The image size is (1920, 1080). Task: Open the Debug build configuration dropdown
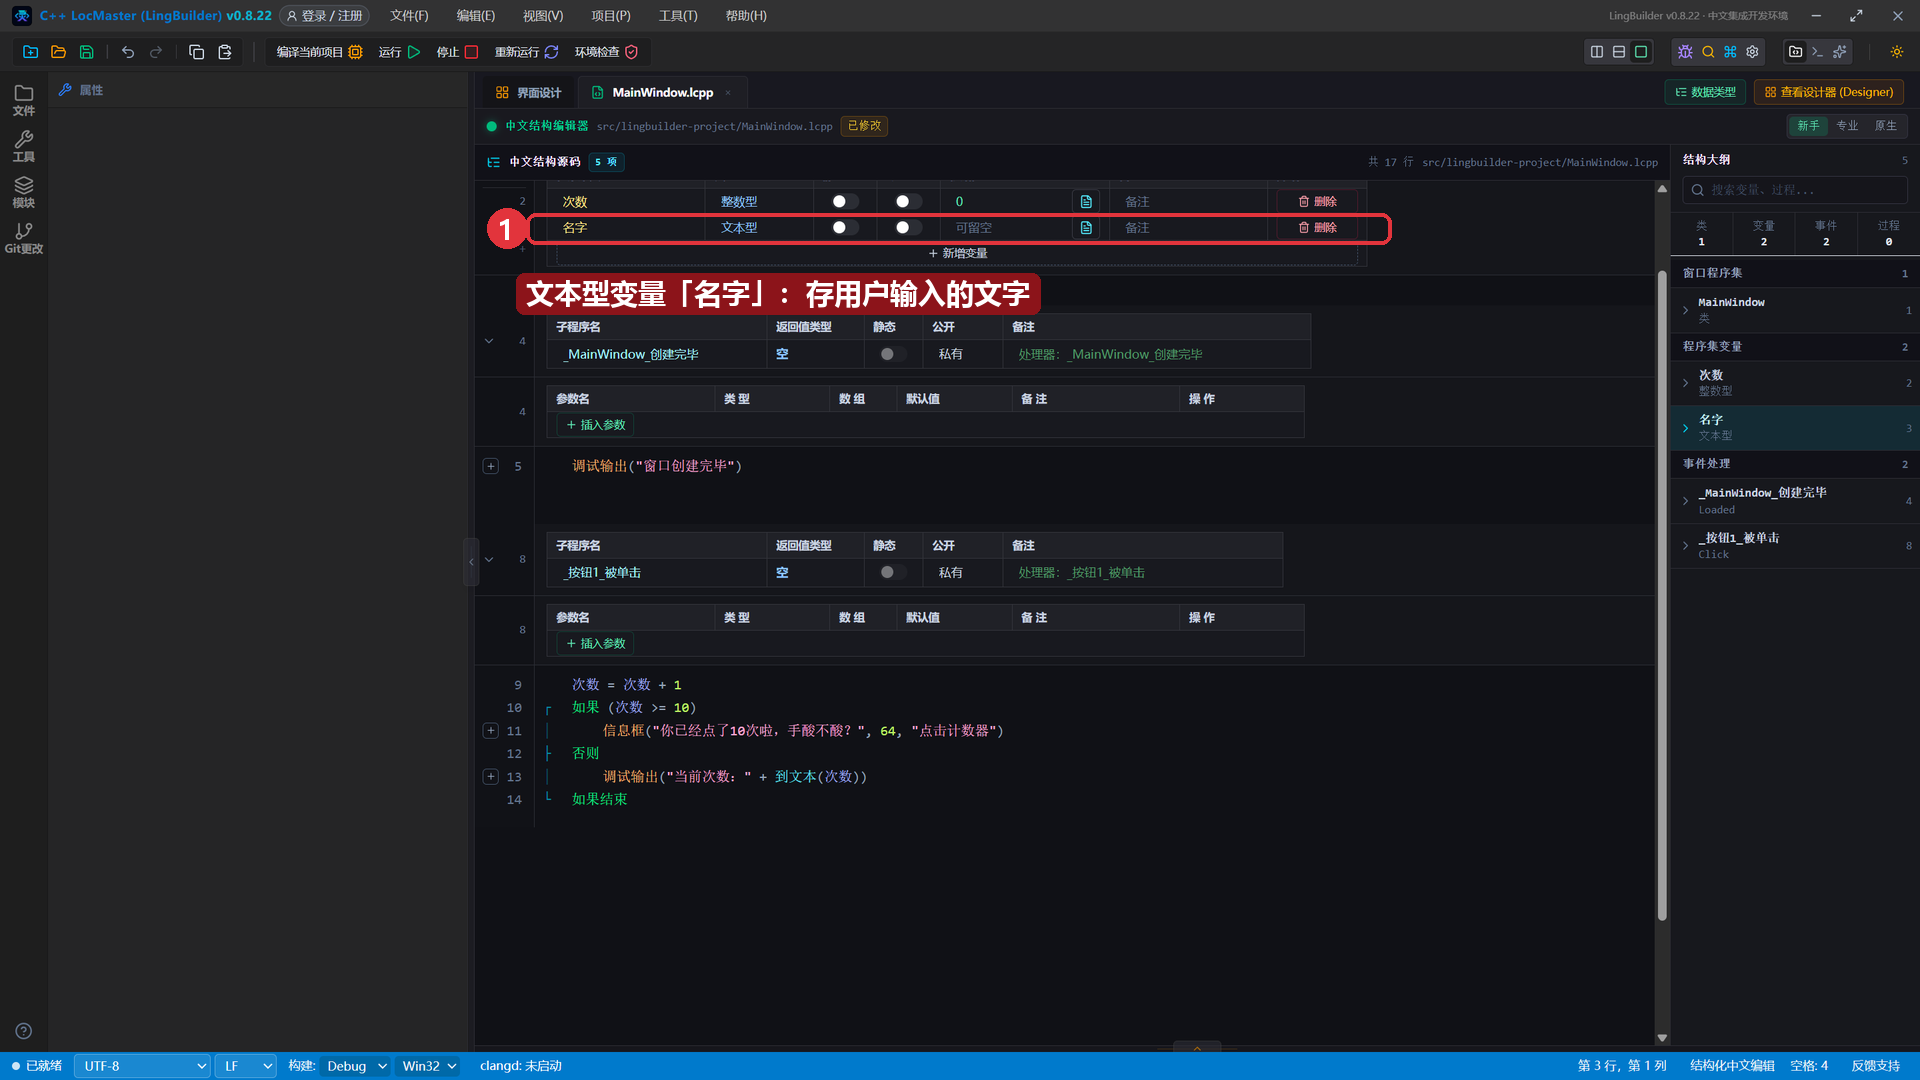(356, 1066)
